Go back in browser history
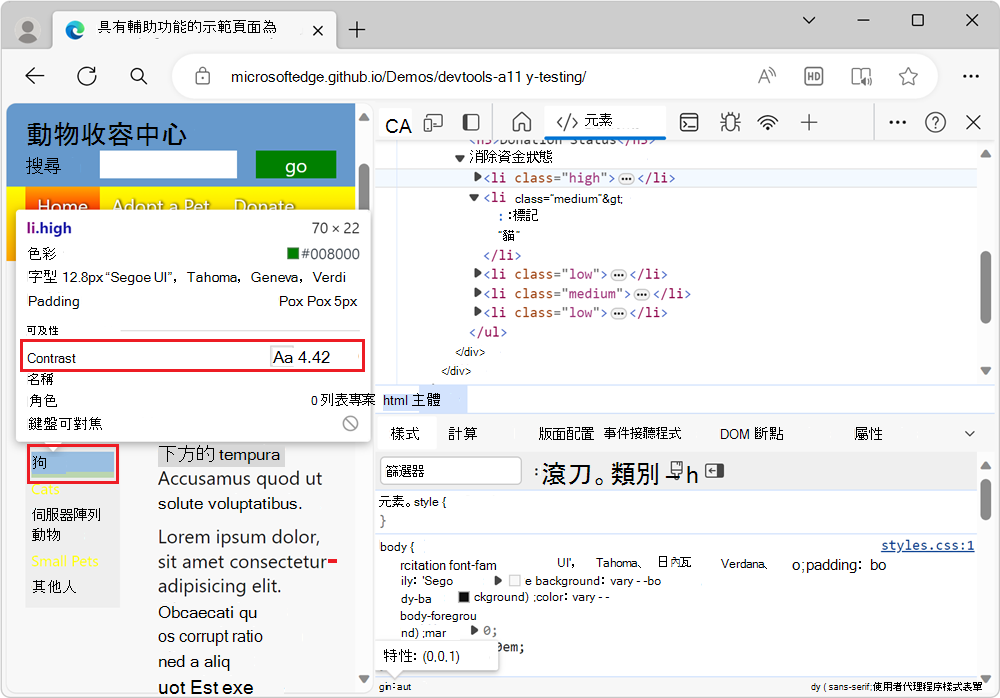This screenshot has height=698, width=1000. tap(35, 77)
